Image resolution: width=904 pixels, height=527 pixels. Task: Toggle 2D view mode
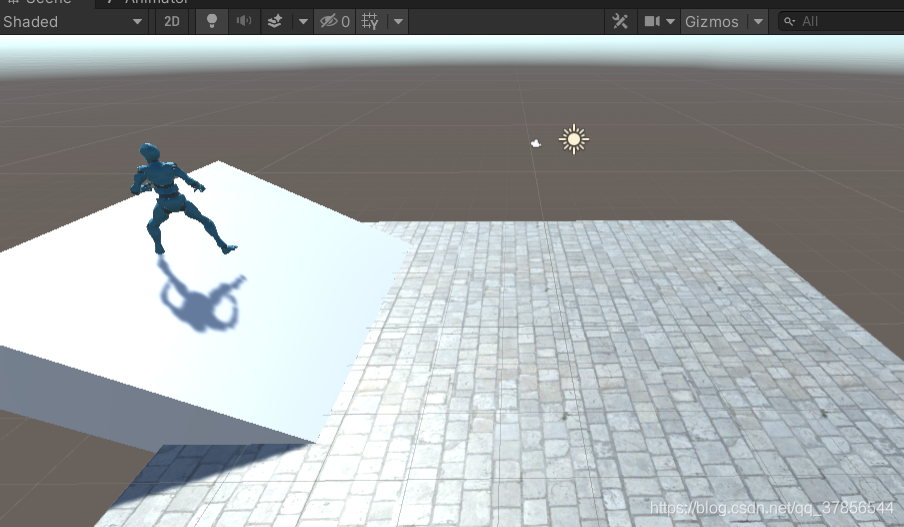coord(172,22)
